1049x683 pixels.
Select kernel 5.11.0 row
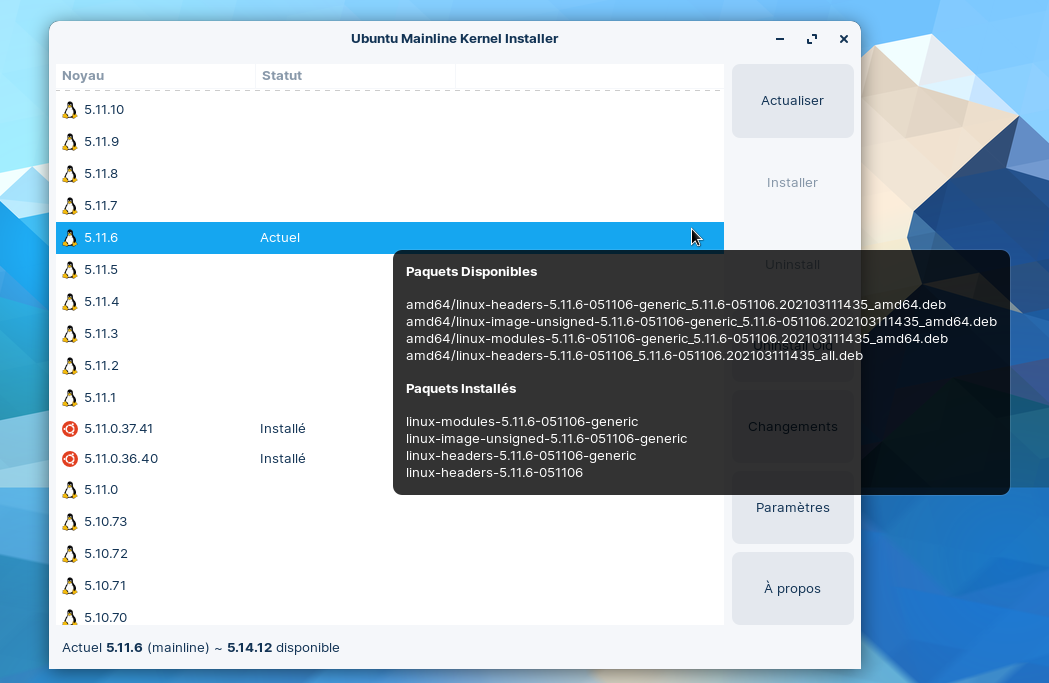pos(102,490)
